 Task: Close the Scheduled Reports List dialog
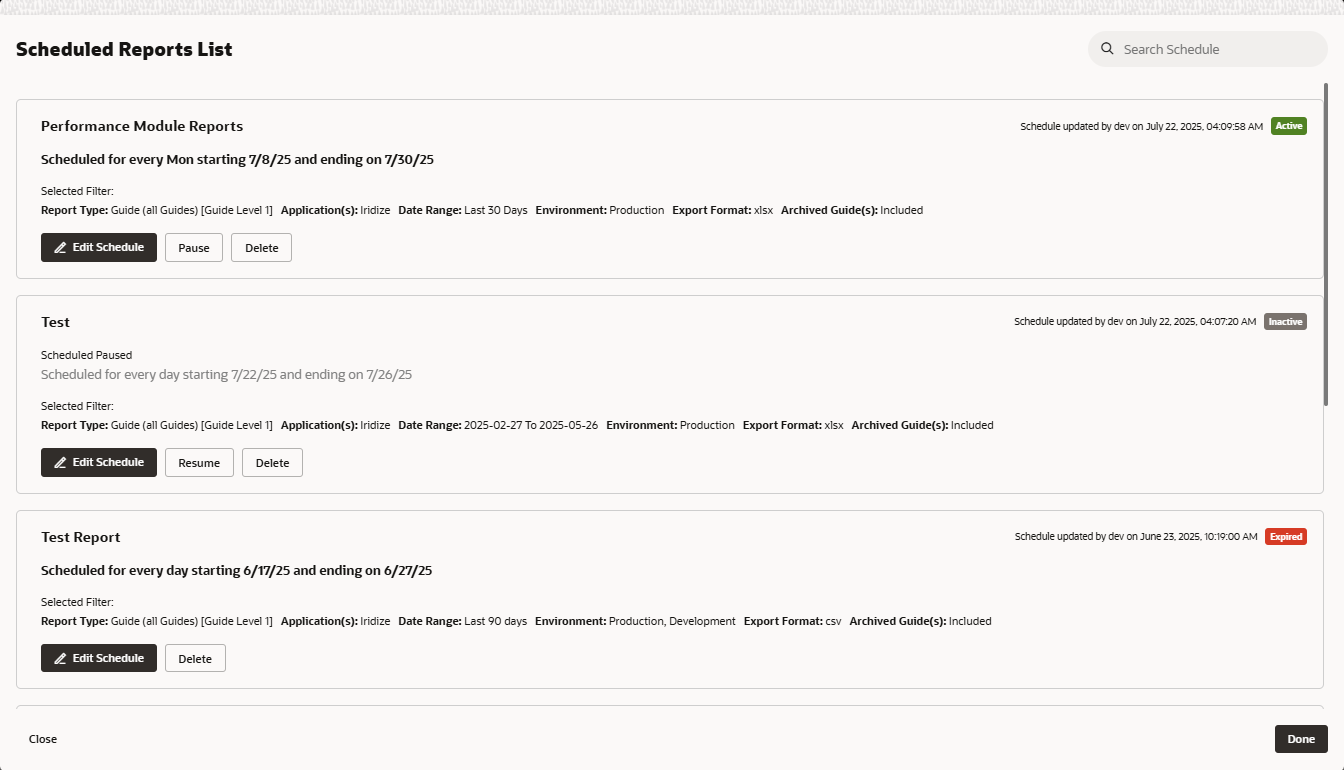[43, 739]
